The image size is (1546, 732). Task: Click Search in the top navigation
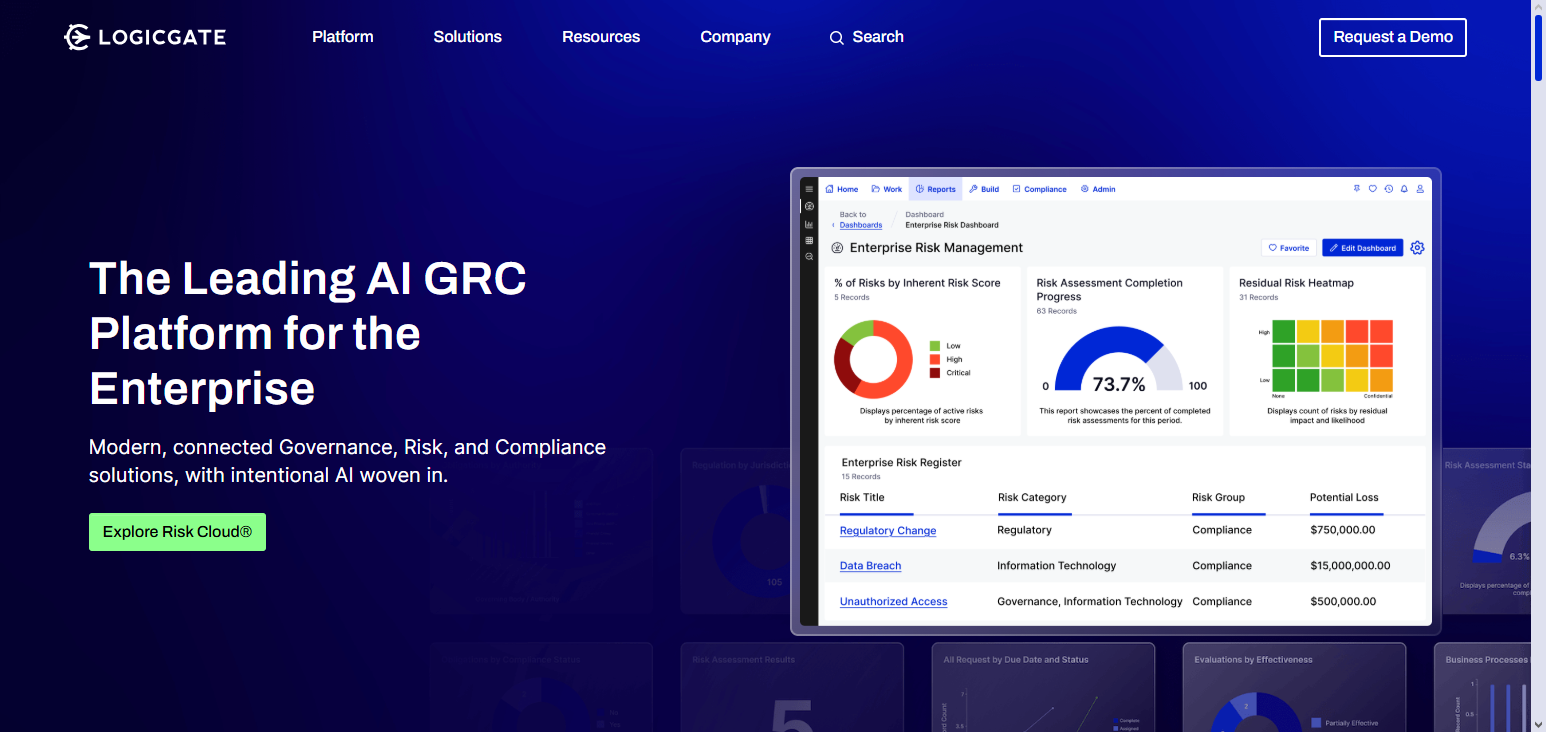click(x=866, y=37)
